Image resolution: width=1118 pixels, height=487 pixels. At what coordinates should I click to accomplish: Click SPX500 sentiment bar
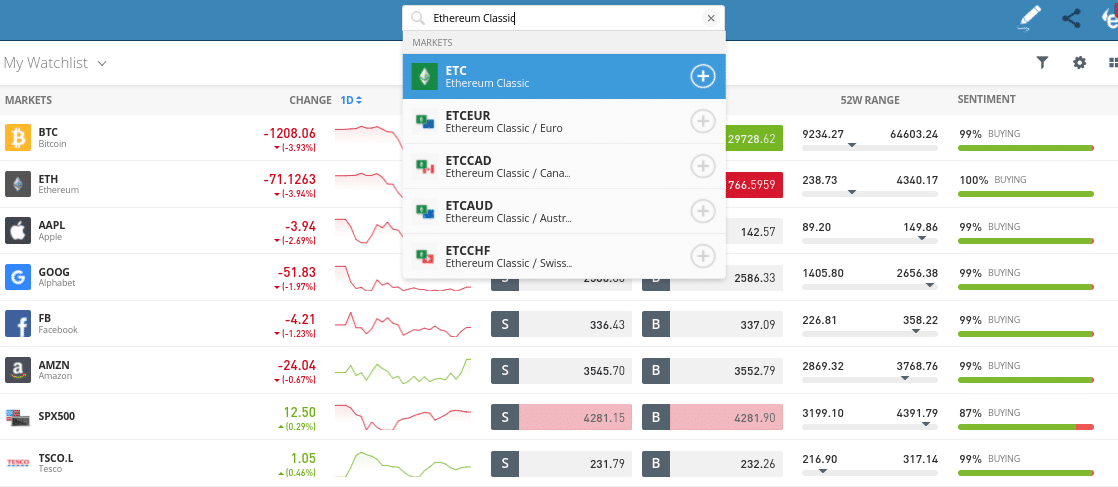point(1025,426)
